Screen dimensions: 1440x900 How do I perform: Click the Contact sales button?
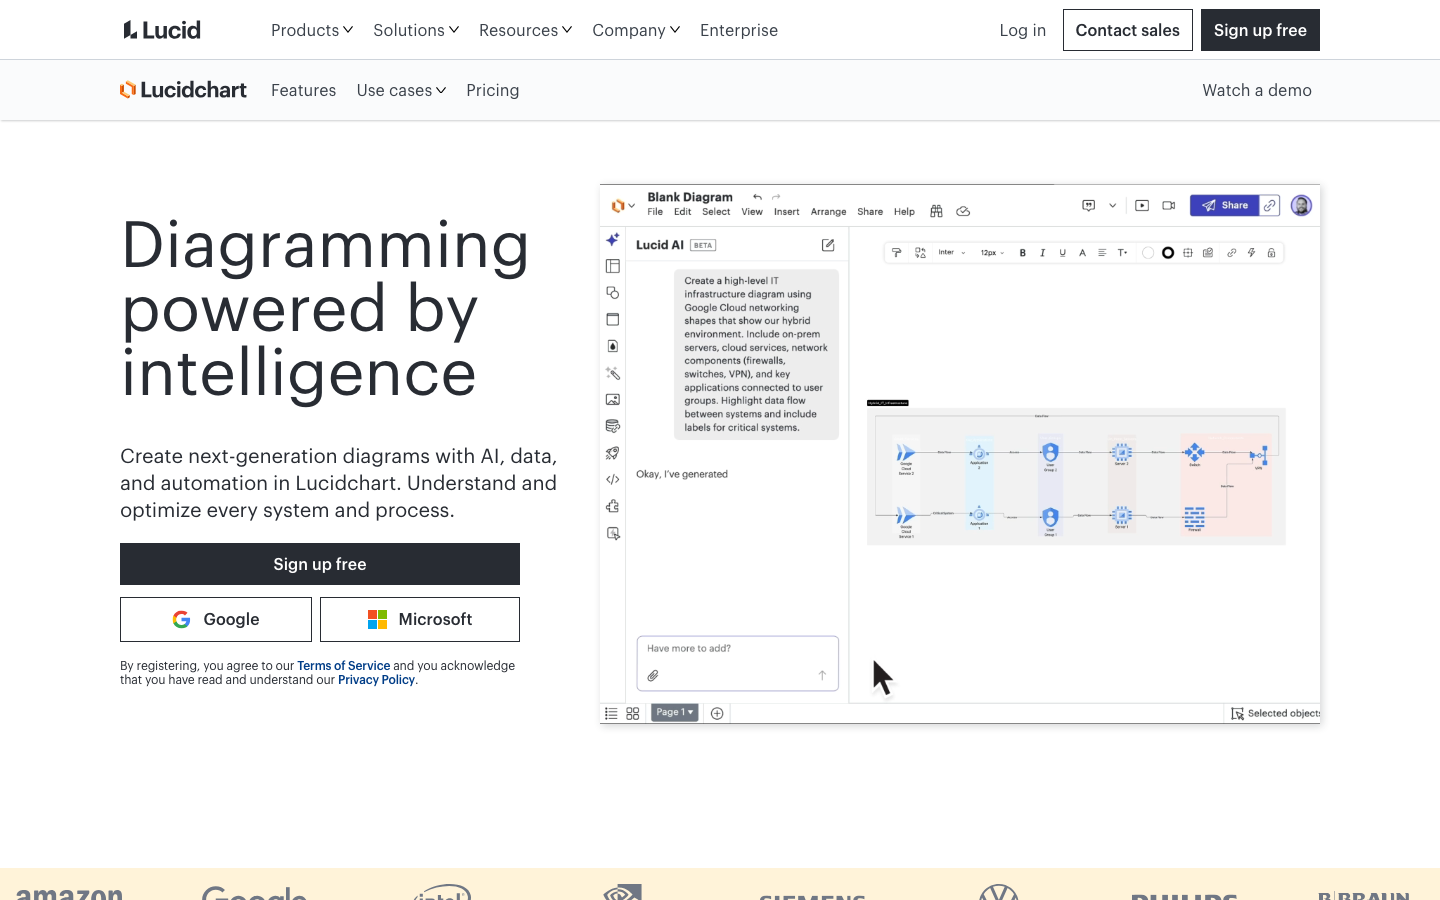pyautogui.click(x=1127, y=30)
